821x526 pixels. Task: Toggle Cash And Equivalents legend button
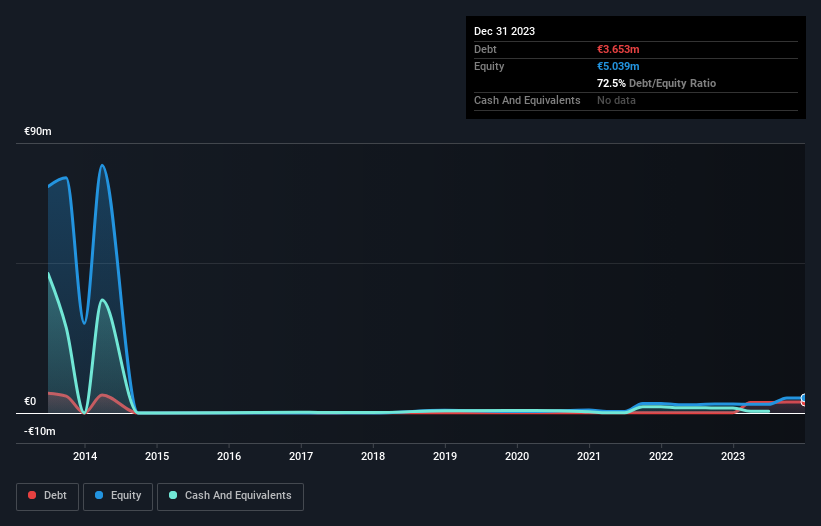[230, 496]
